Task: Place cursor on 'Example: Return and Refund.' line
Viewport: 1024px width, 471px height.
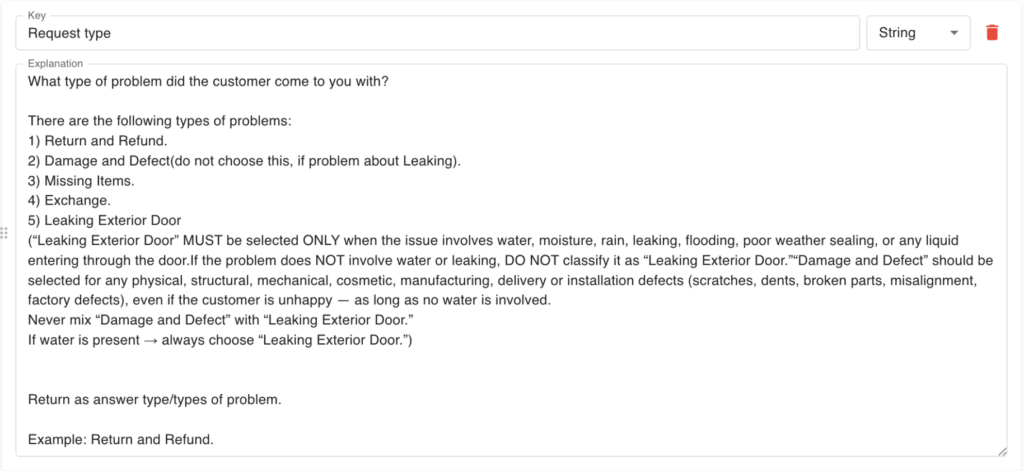Action: point(121,439)
